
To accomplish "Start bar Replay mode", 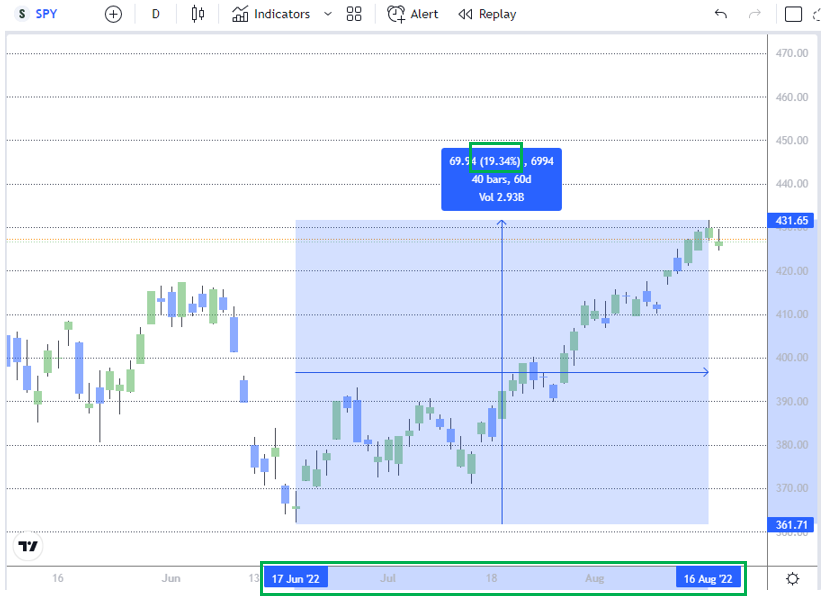I will click(487, 14).
